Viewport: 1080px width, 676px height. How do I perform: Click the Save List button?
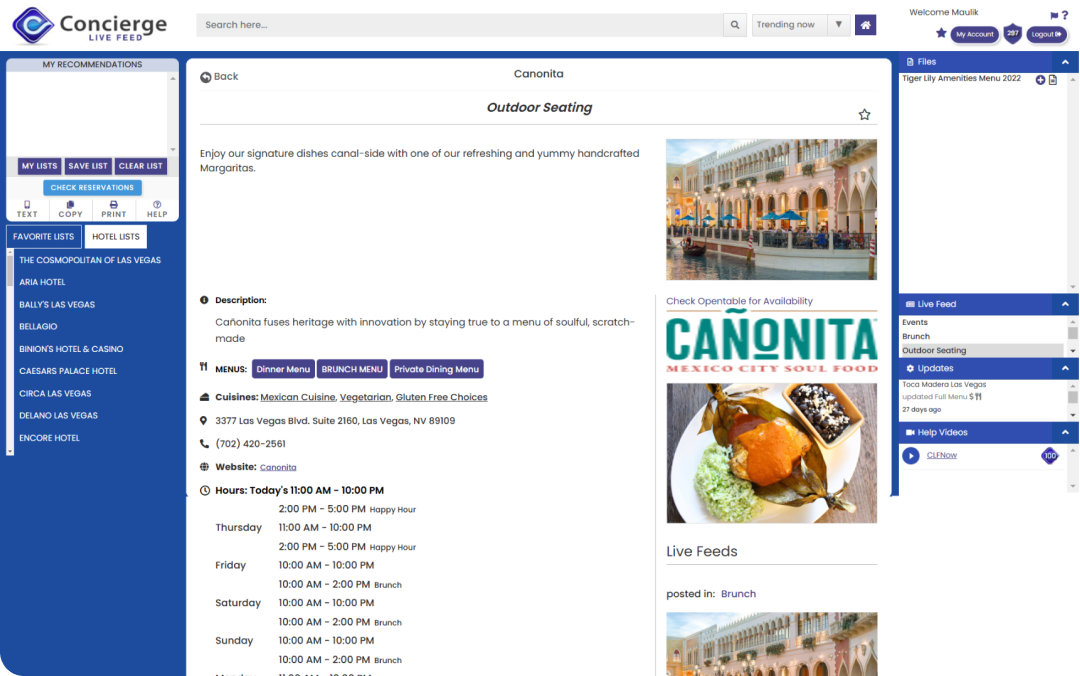pos(87,166)
